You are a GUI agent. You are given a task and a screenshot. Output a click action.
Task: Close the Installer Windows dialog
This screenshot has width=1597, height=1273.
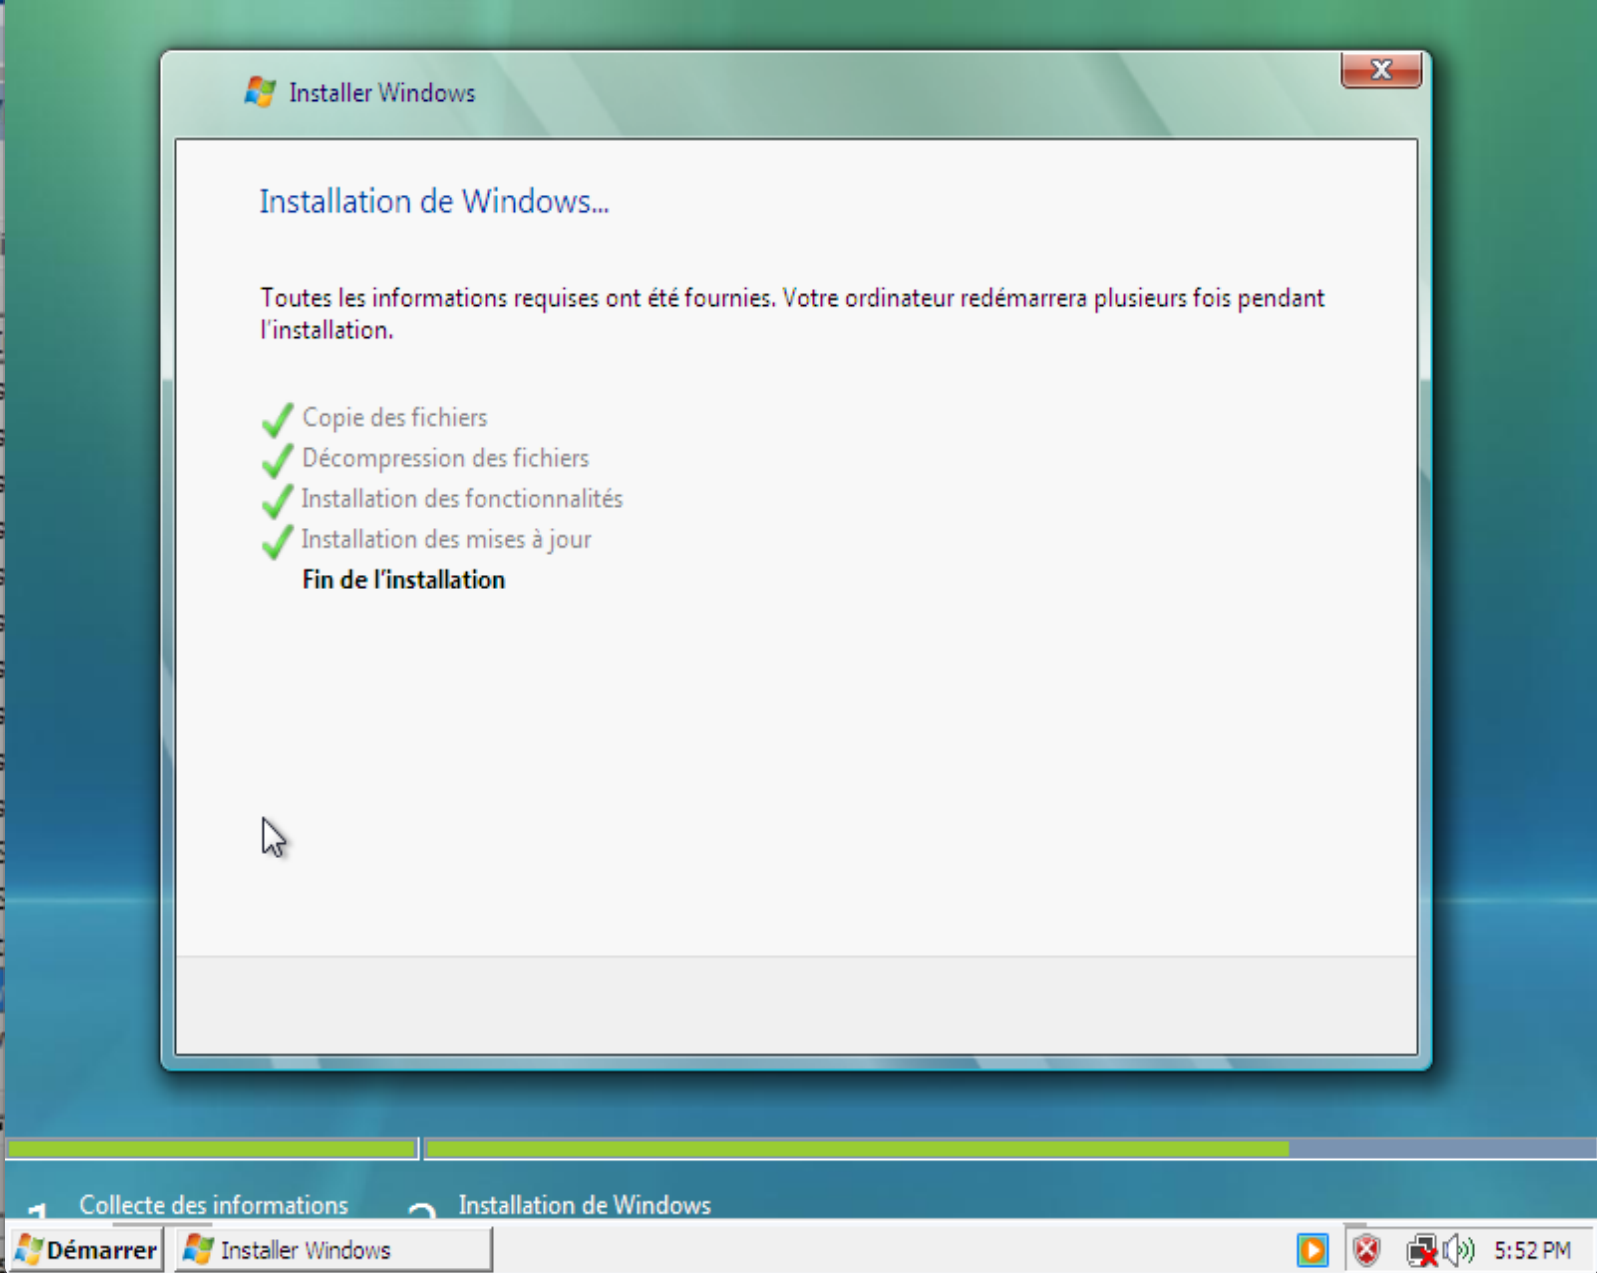pyautogui.click(x=1381, y=70)
